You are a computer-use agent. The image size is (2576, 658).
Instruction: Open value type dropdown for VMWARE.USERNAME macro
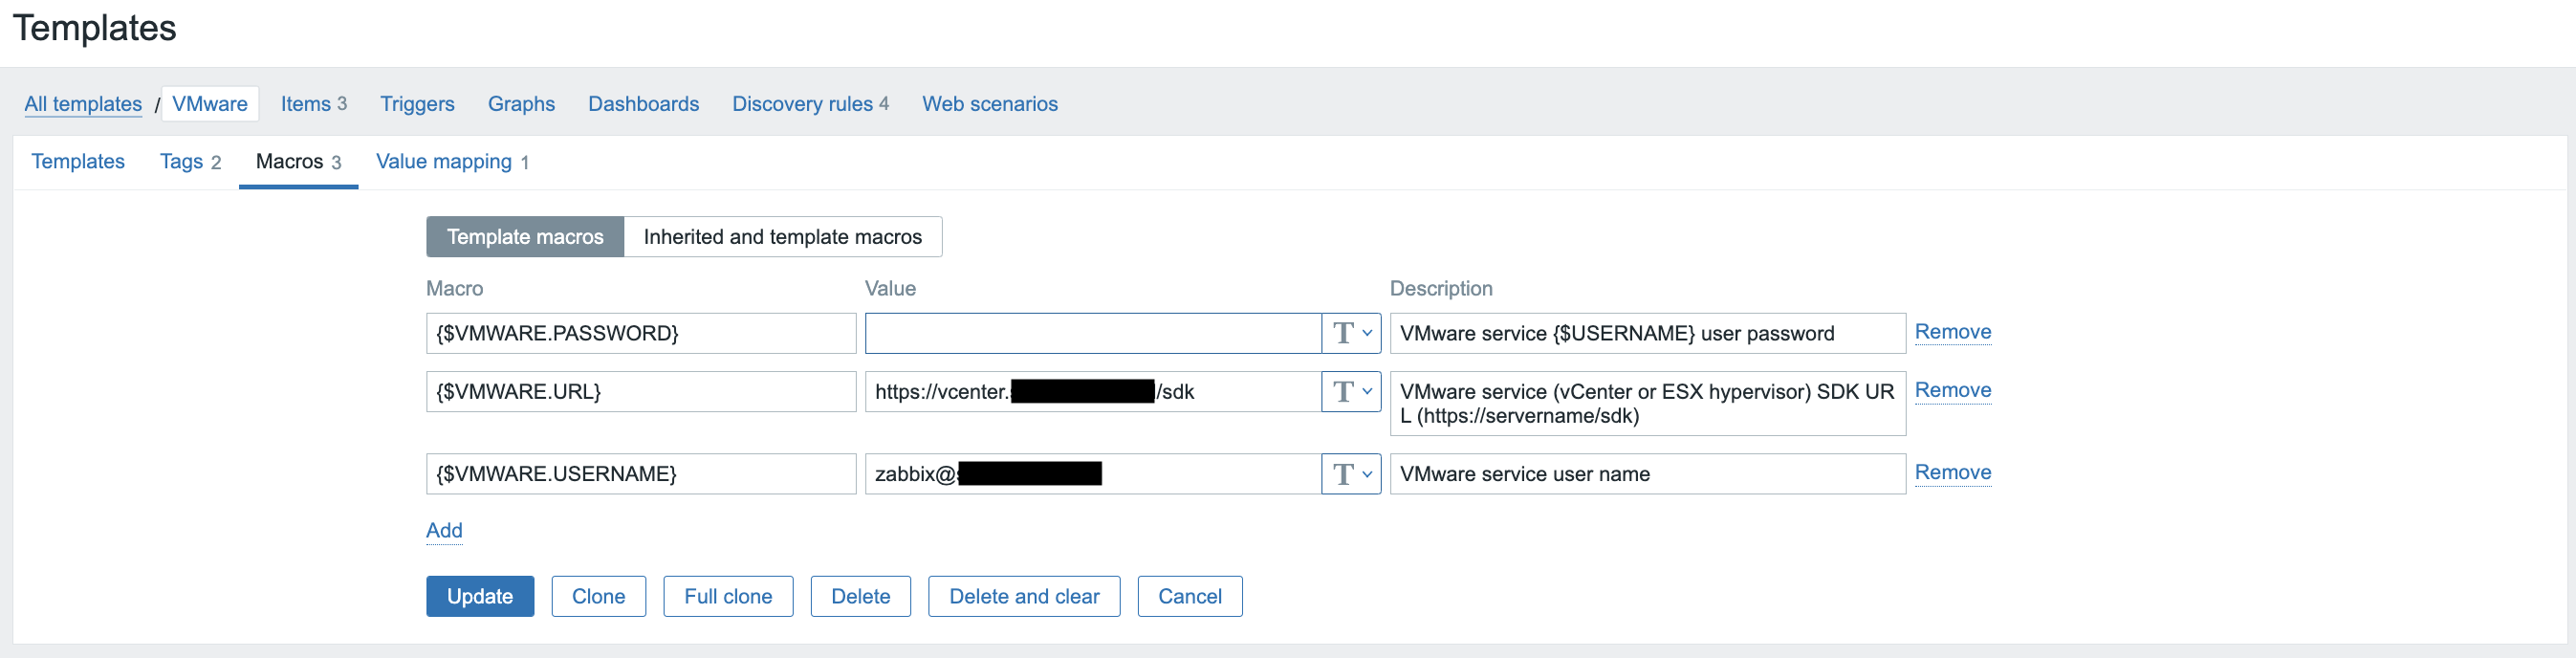pyautogui.click(x=1350, y=474)
